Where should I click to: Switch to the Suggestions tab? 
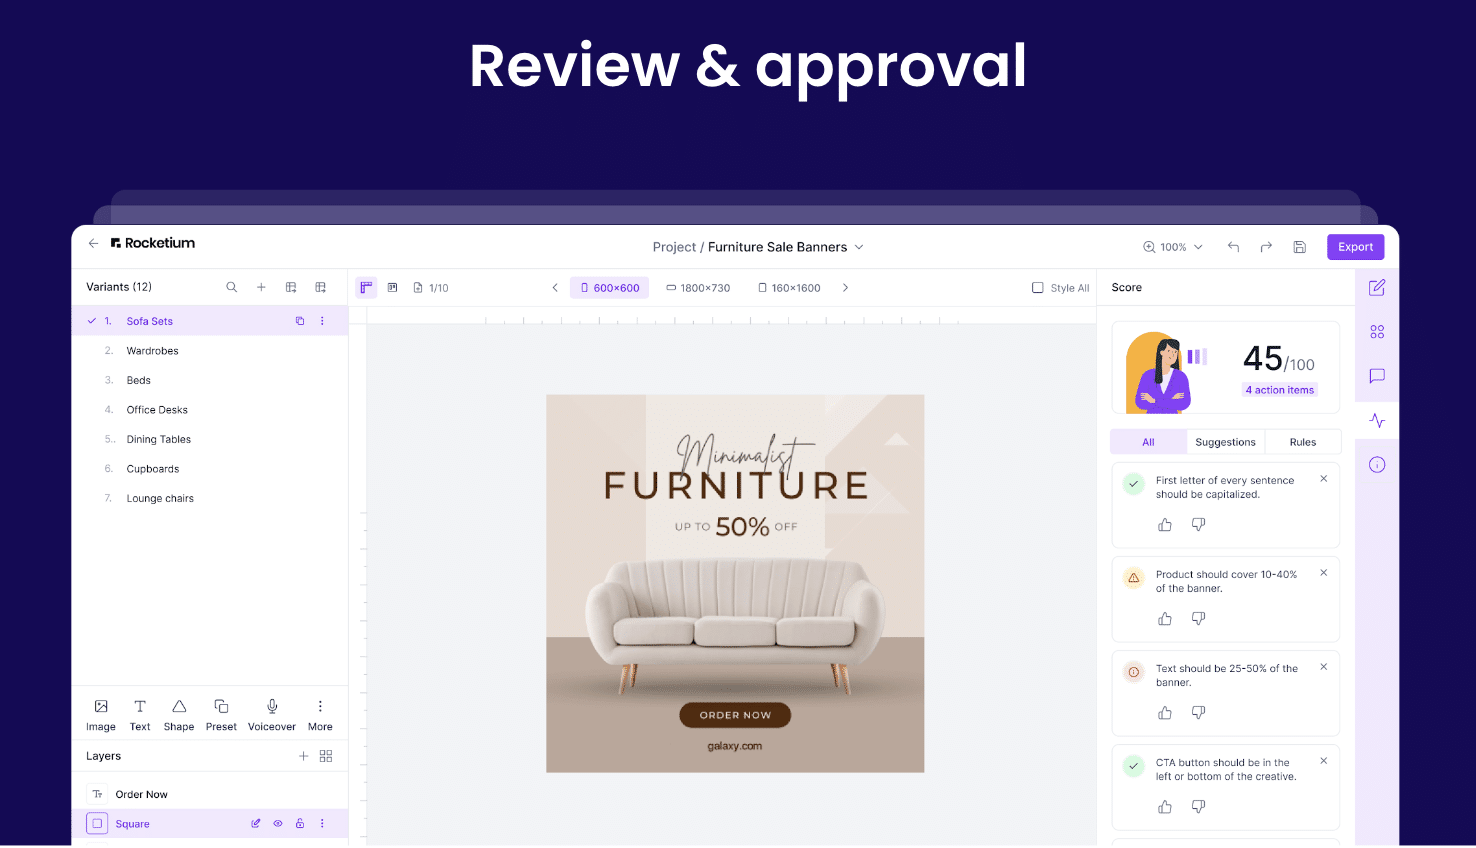[x=1225, y=442]
